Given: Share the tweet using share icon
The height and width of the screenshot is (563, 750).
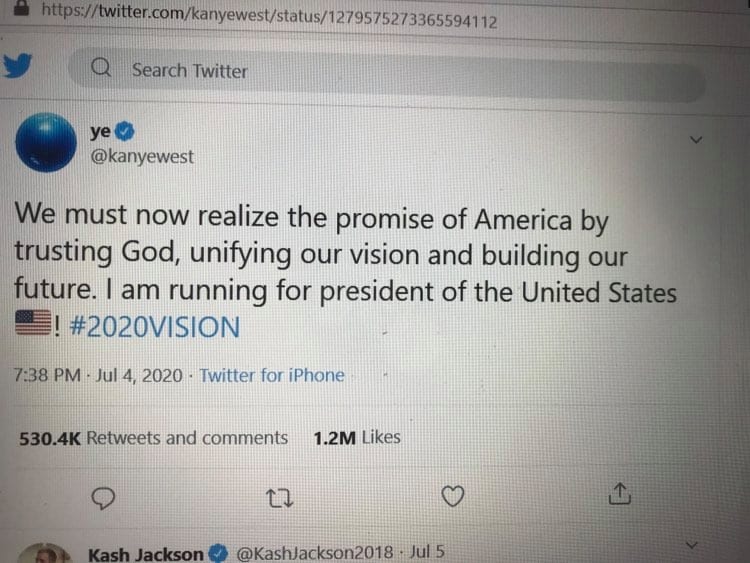Looking at the screenshot, I should (x=620, y=494).
